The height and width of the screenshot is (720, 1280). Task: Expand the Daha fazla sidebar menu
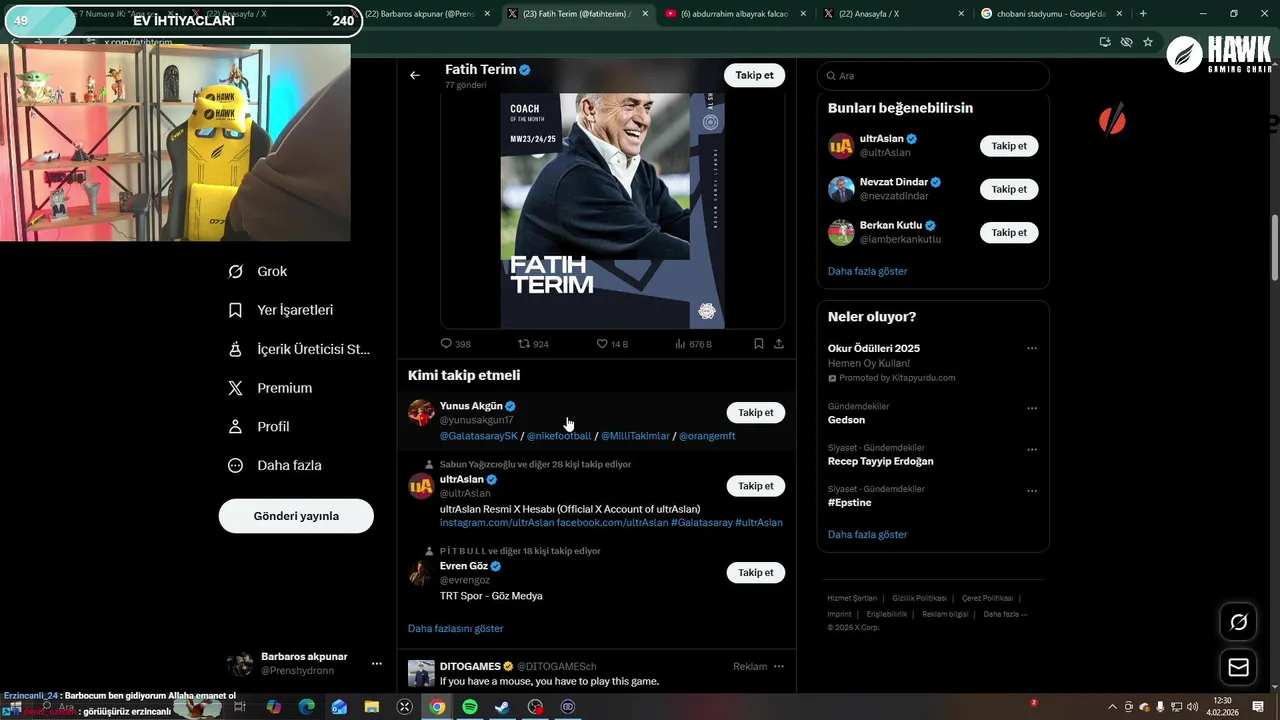click(275, 465)
